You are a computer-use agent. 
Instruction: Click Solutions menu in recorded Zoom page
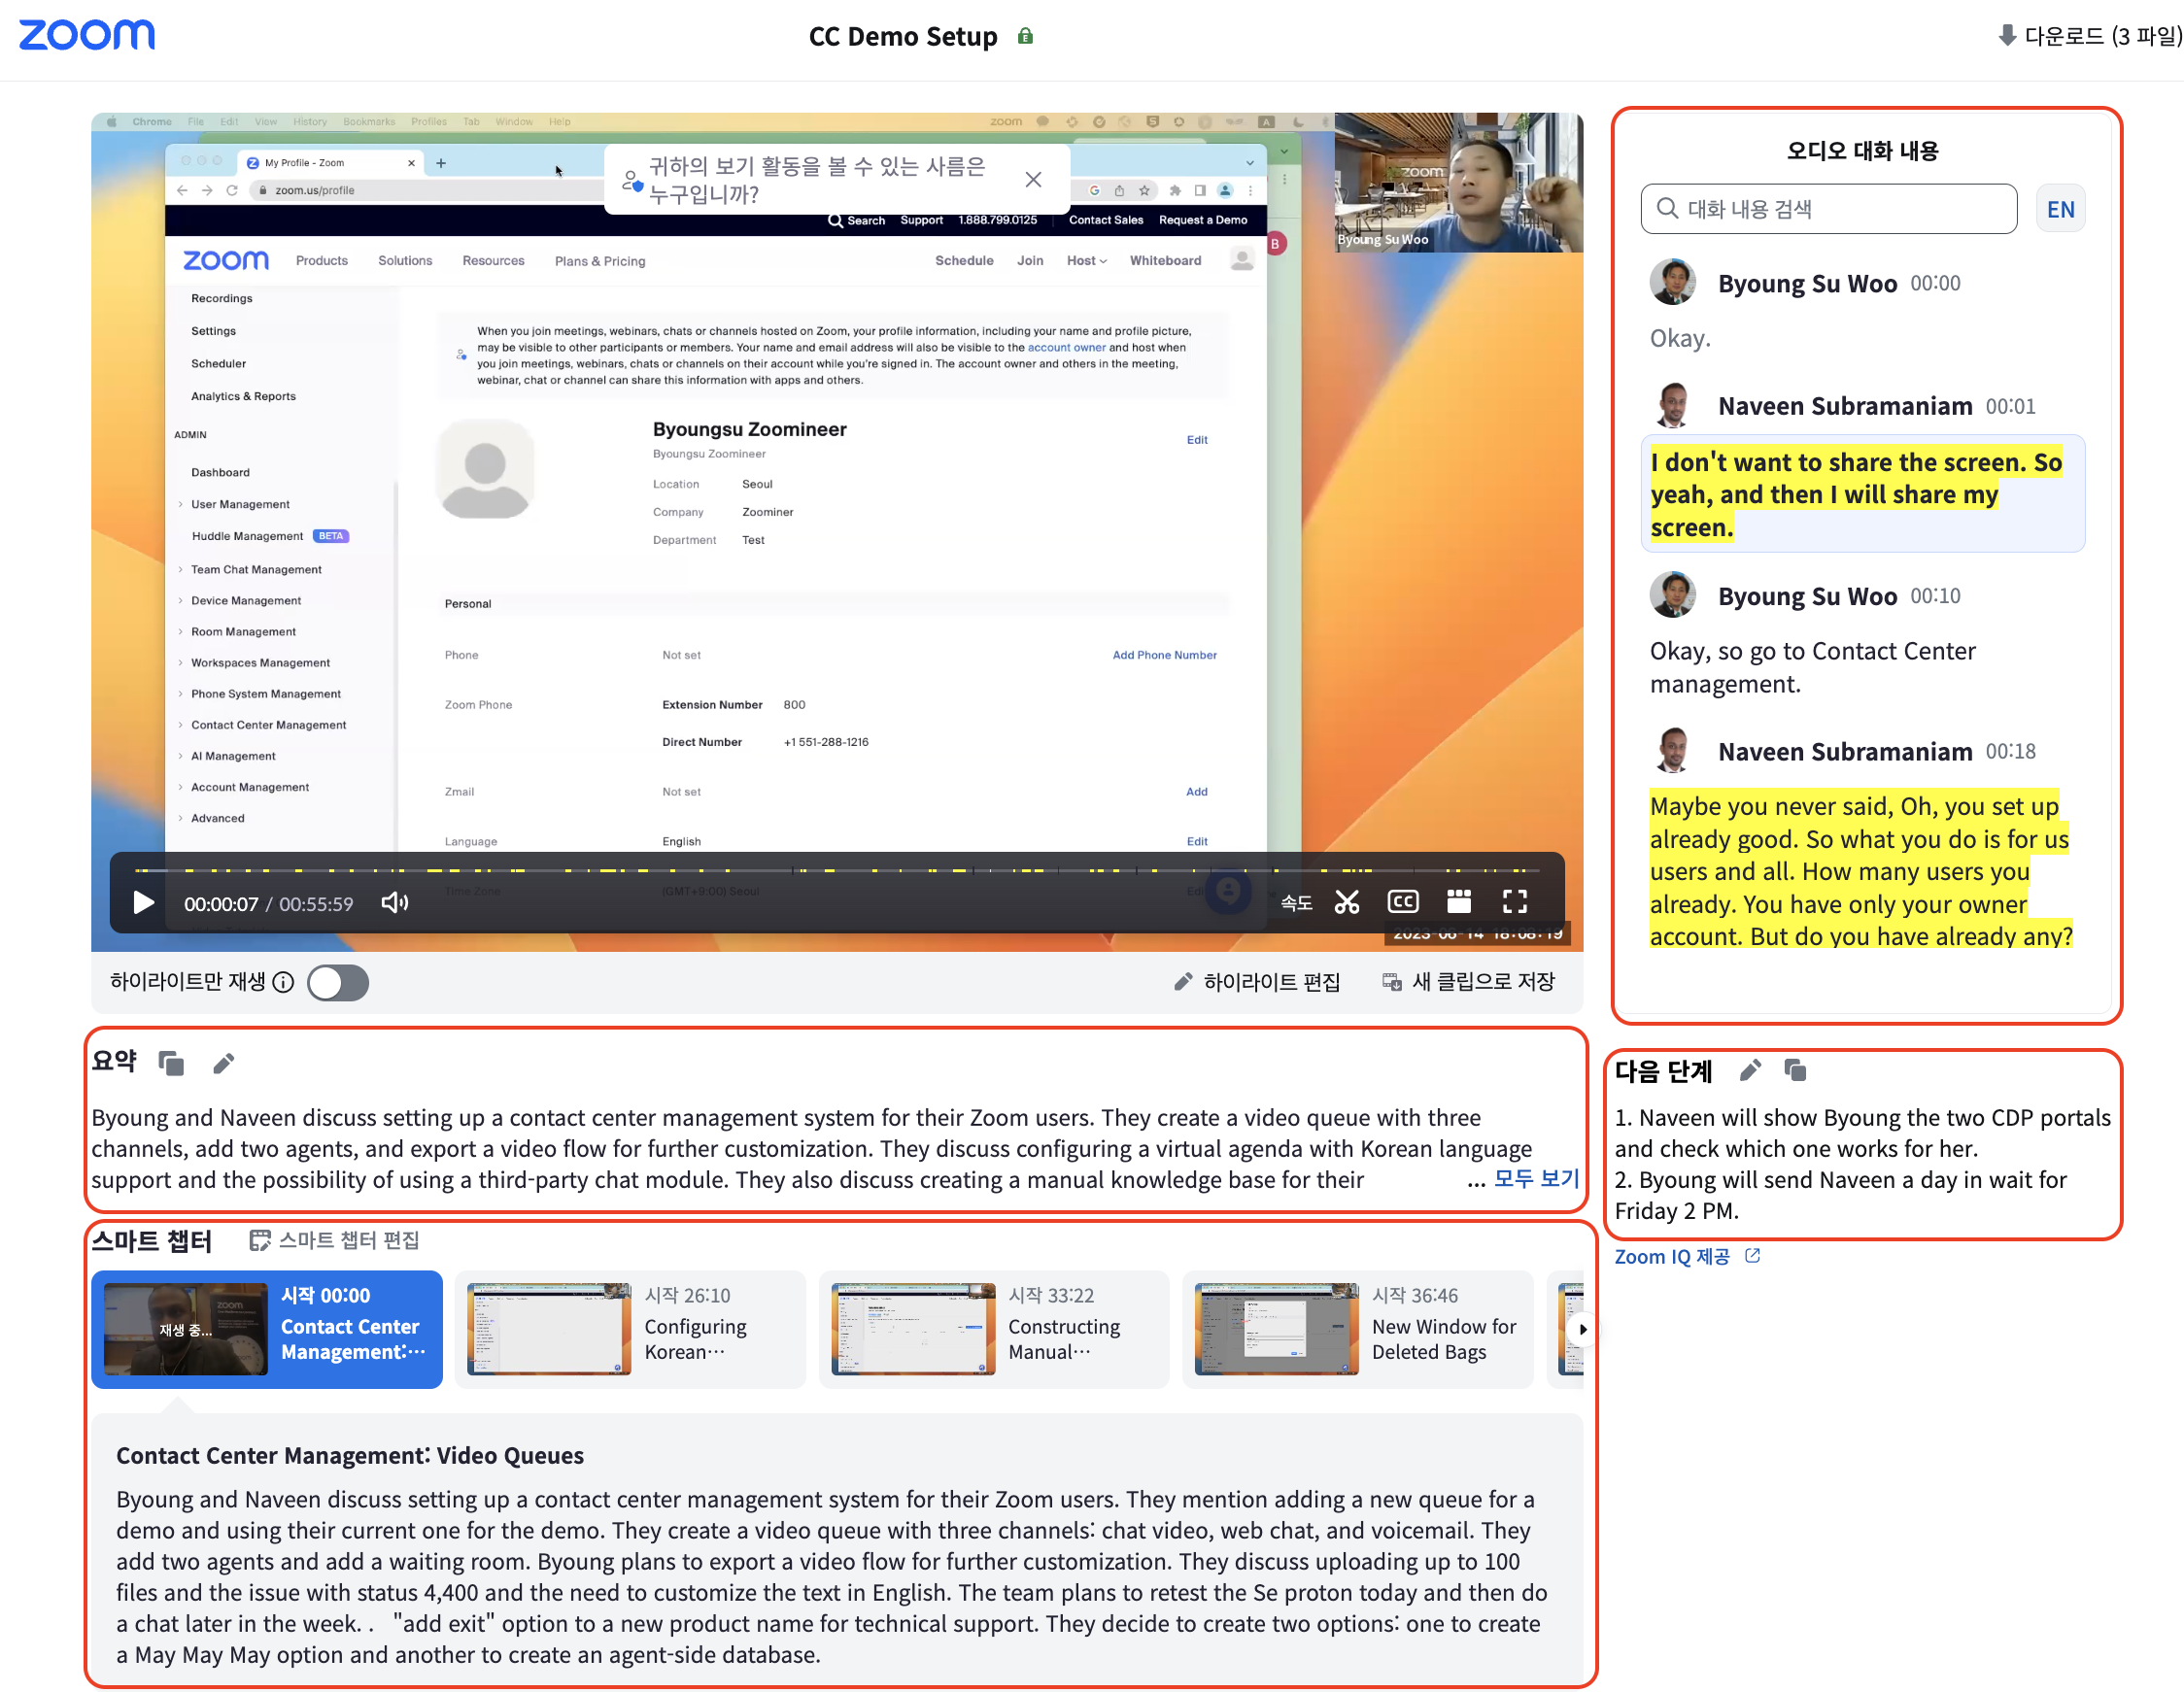(405, 260)
